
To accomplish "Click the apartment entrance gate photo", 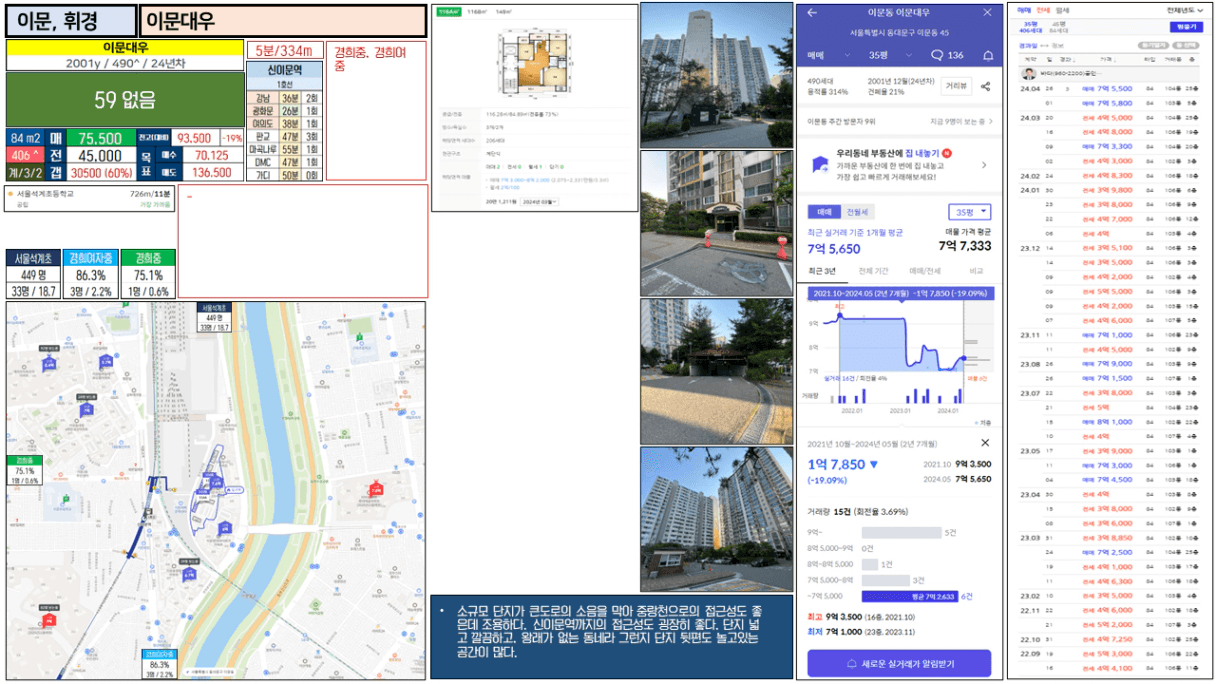I will (x=715, y=223).
